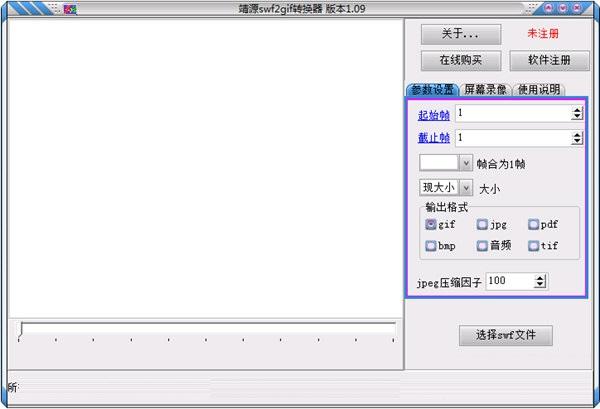Open the 软件注册 registration button

[549, 60]
